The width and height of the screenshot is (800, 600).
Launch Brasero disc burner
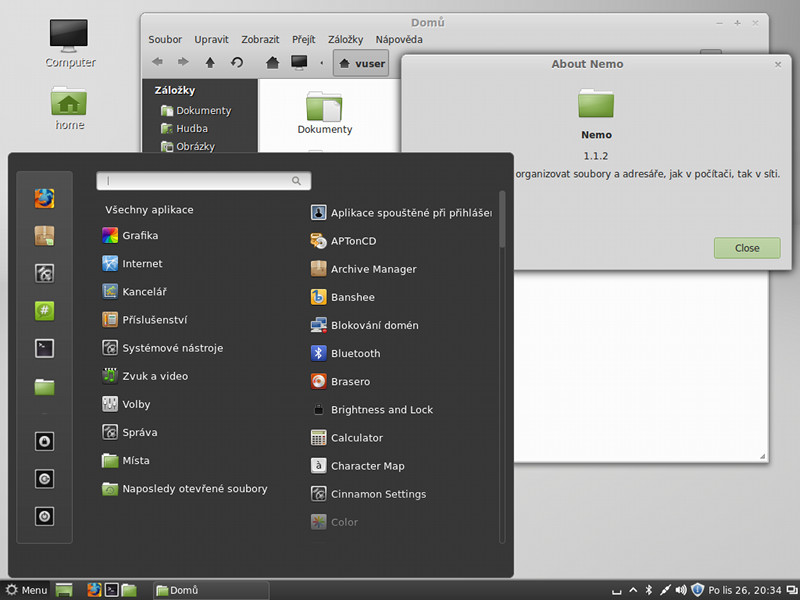[x=340, y=381]
